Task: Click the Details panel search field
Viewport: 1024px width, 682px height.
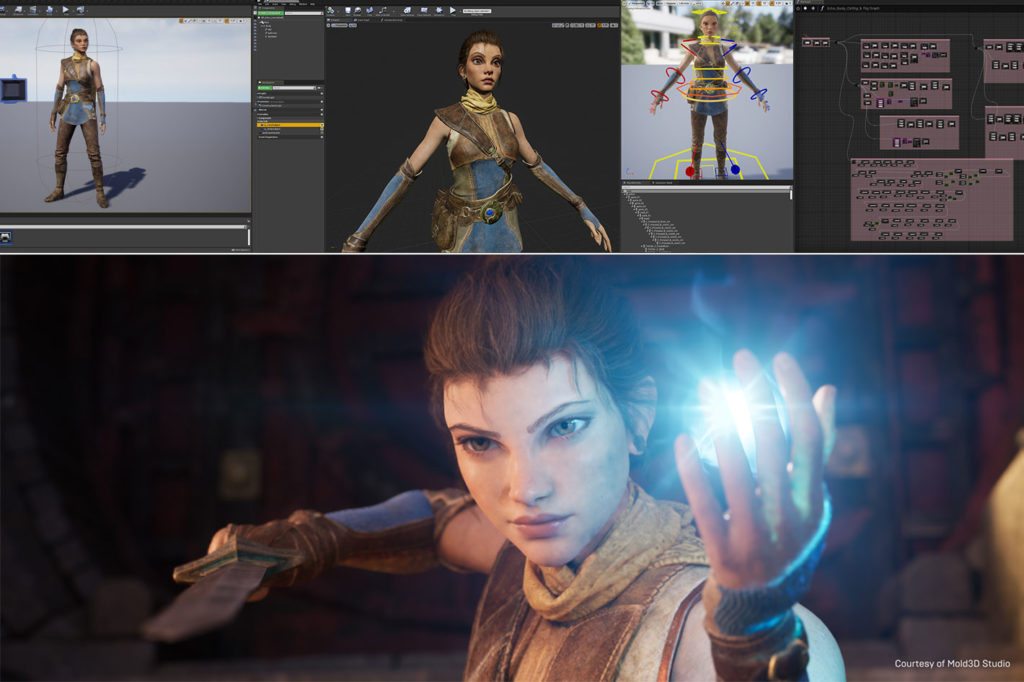Action: (294, 88)
